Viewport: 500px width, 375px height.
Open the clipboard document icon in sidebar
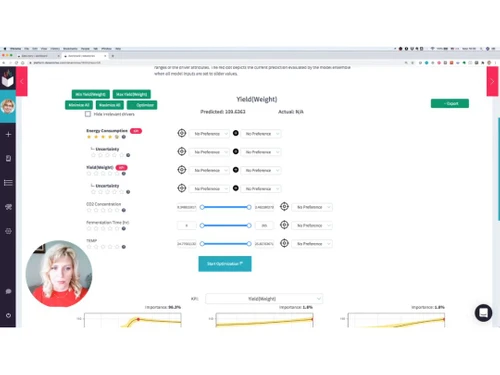(8, 158)
